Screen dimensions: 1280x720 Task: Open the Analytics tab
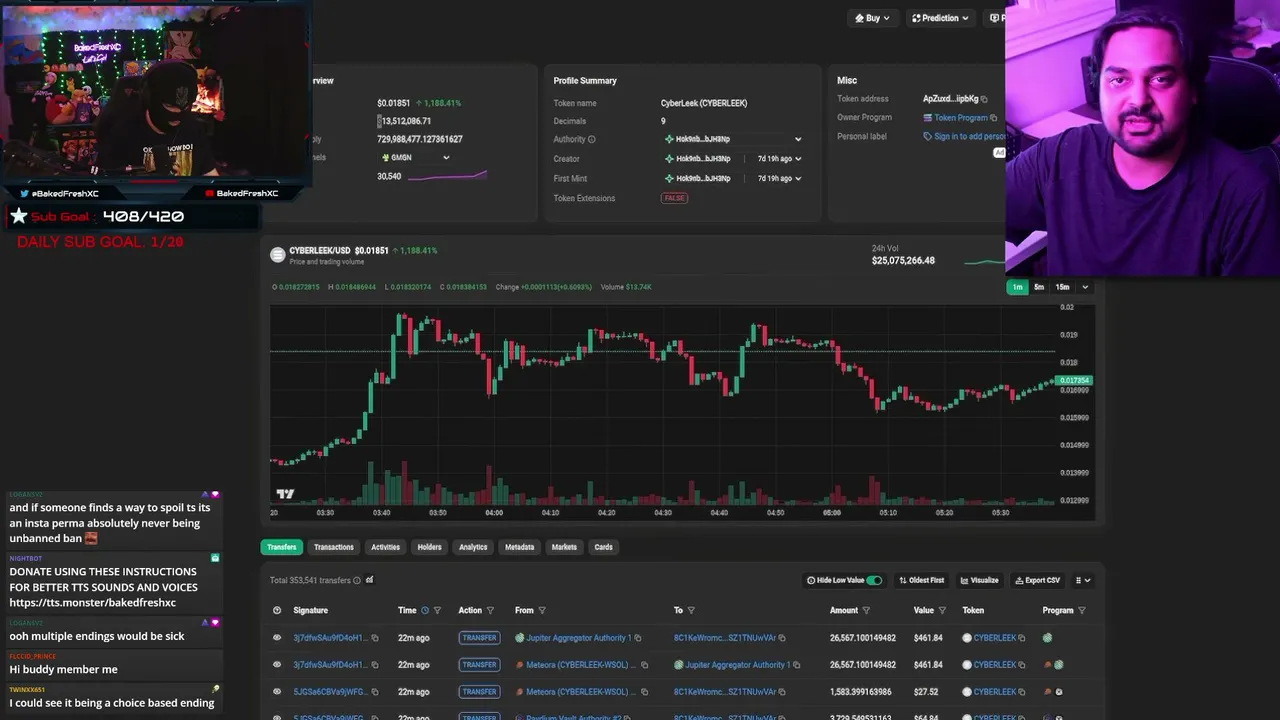coord(473,547)
